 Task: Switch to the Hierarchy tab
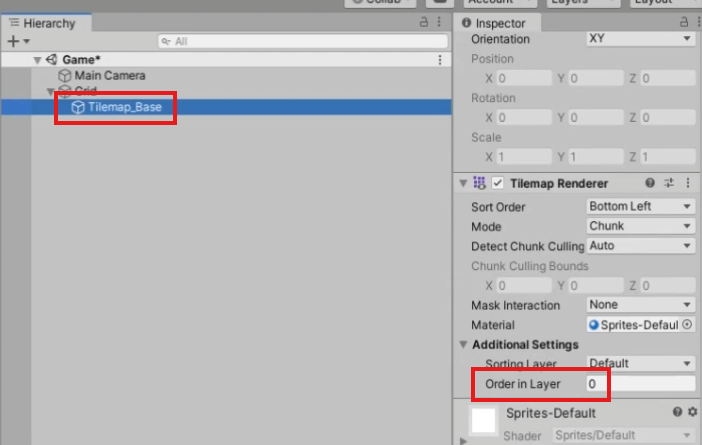(47, 23)
